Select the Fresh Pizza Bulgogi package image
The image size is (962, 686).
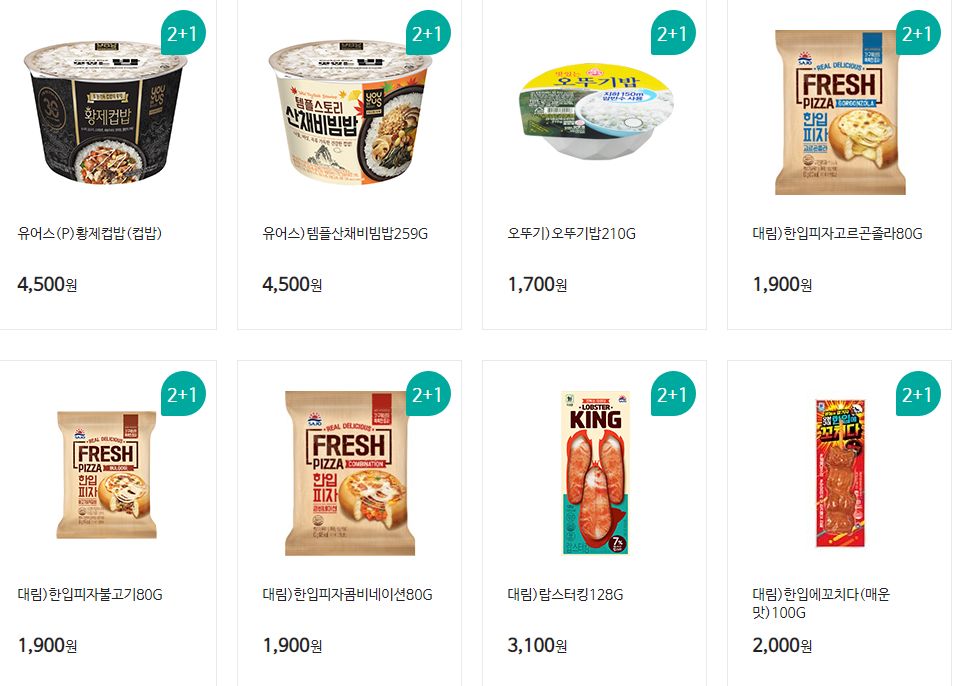[x=107, y=475]
